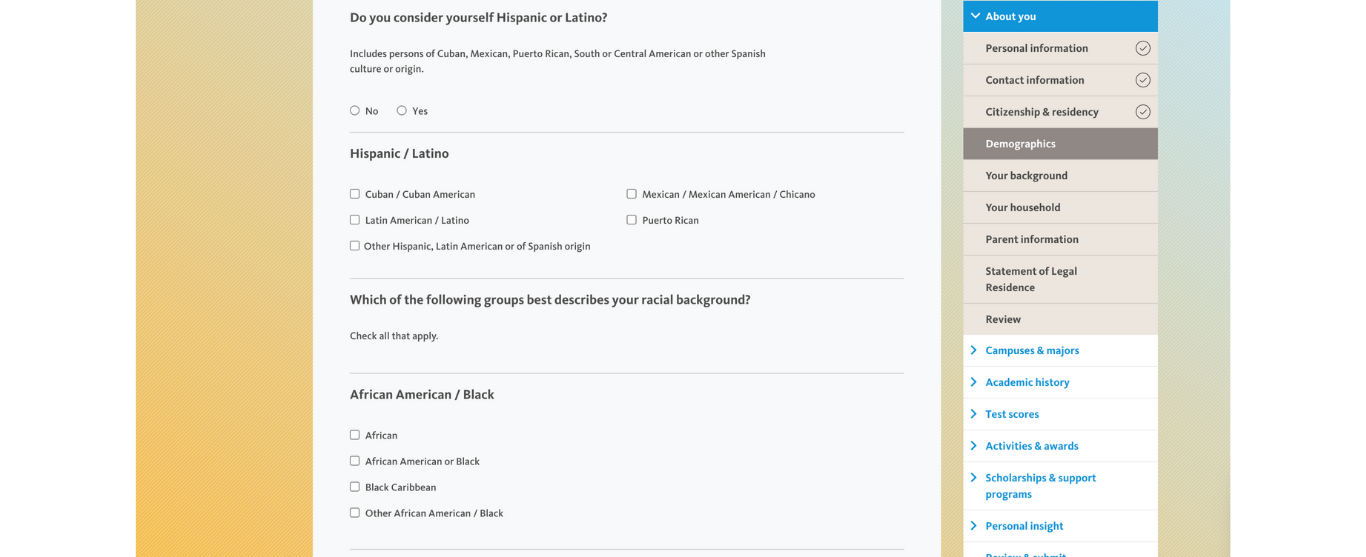
Task: Expand the Test scores chevron
Action: tap(974, 414)
